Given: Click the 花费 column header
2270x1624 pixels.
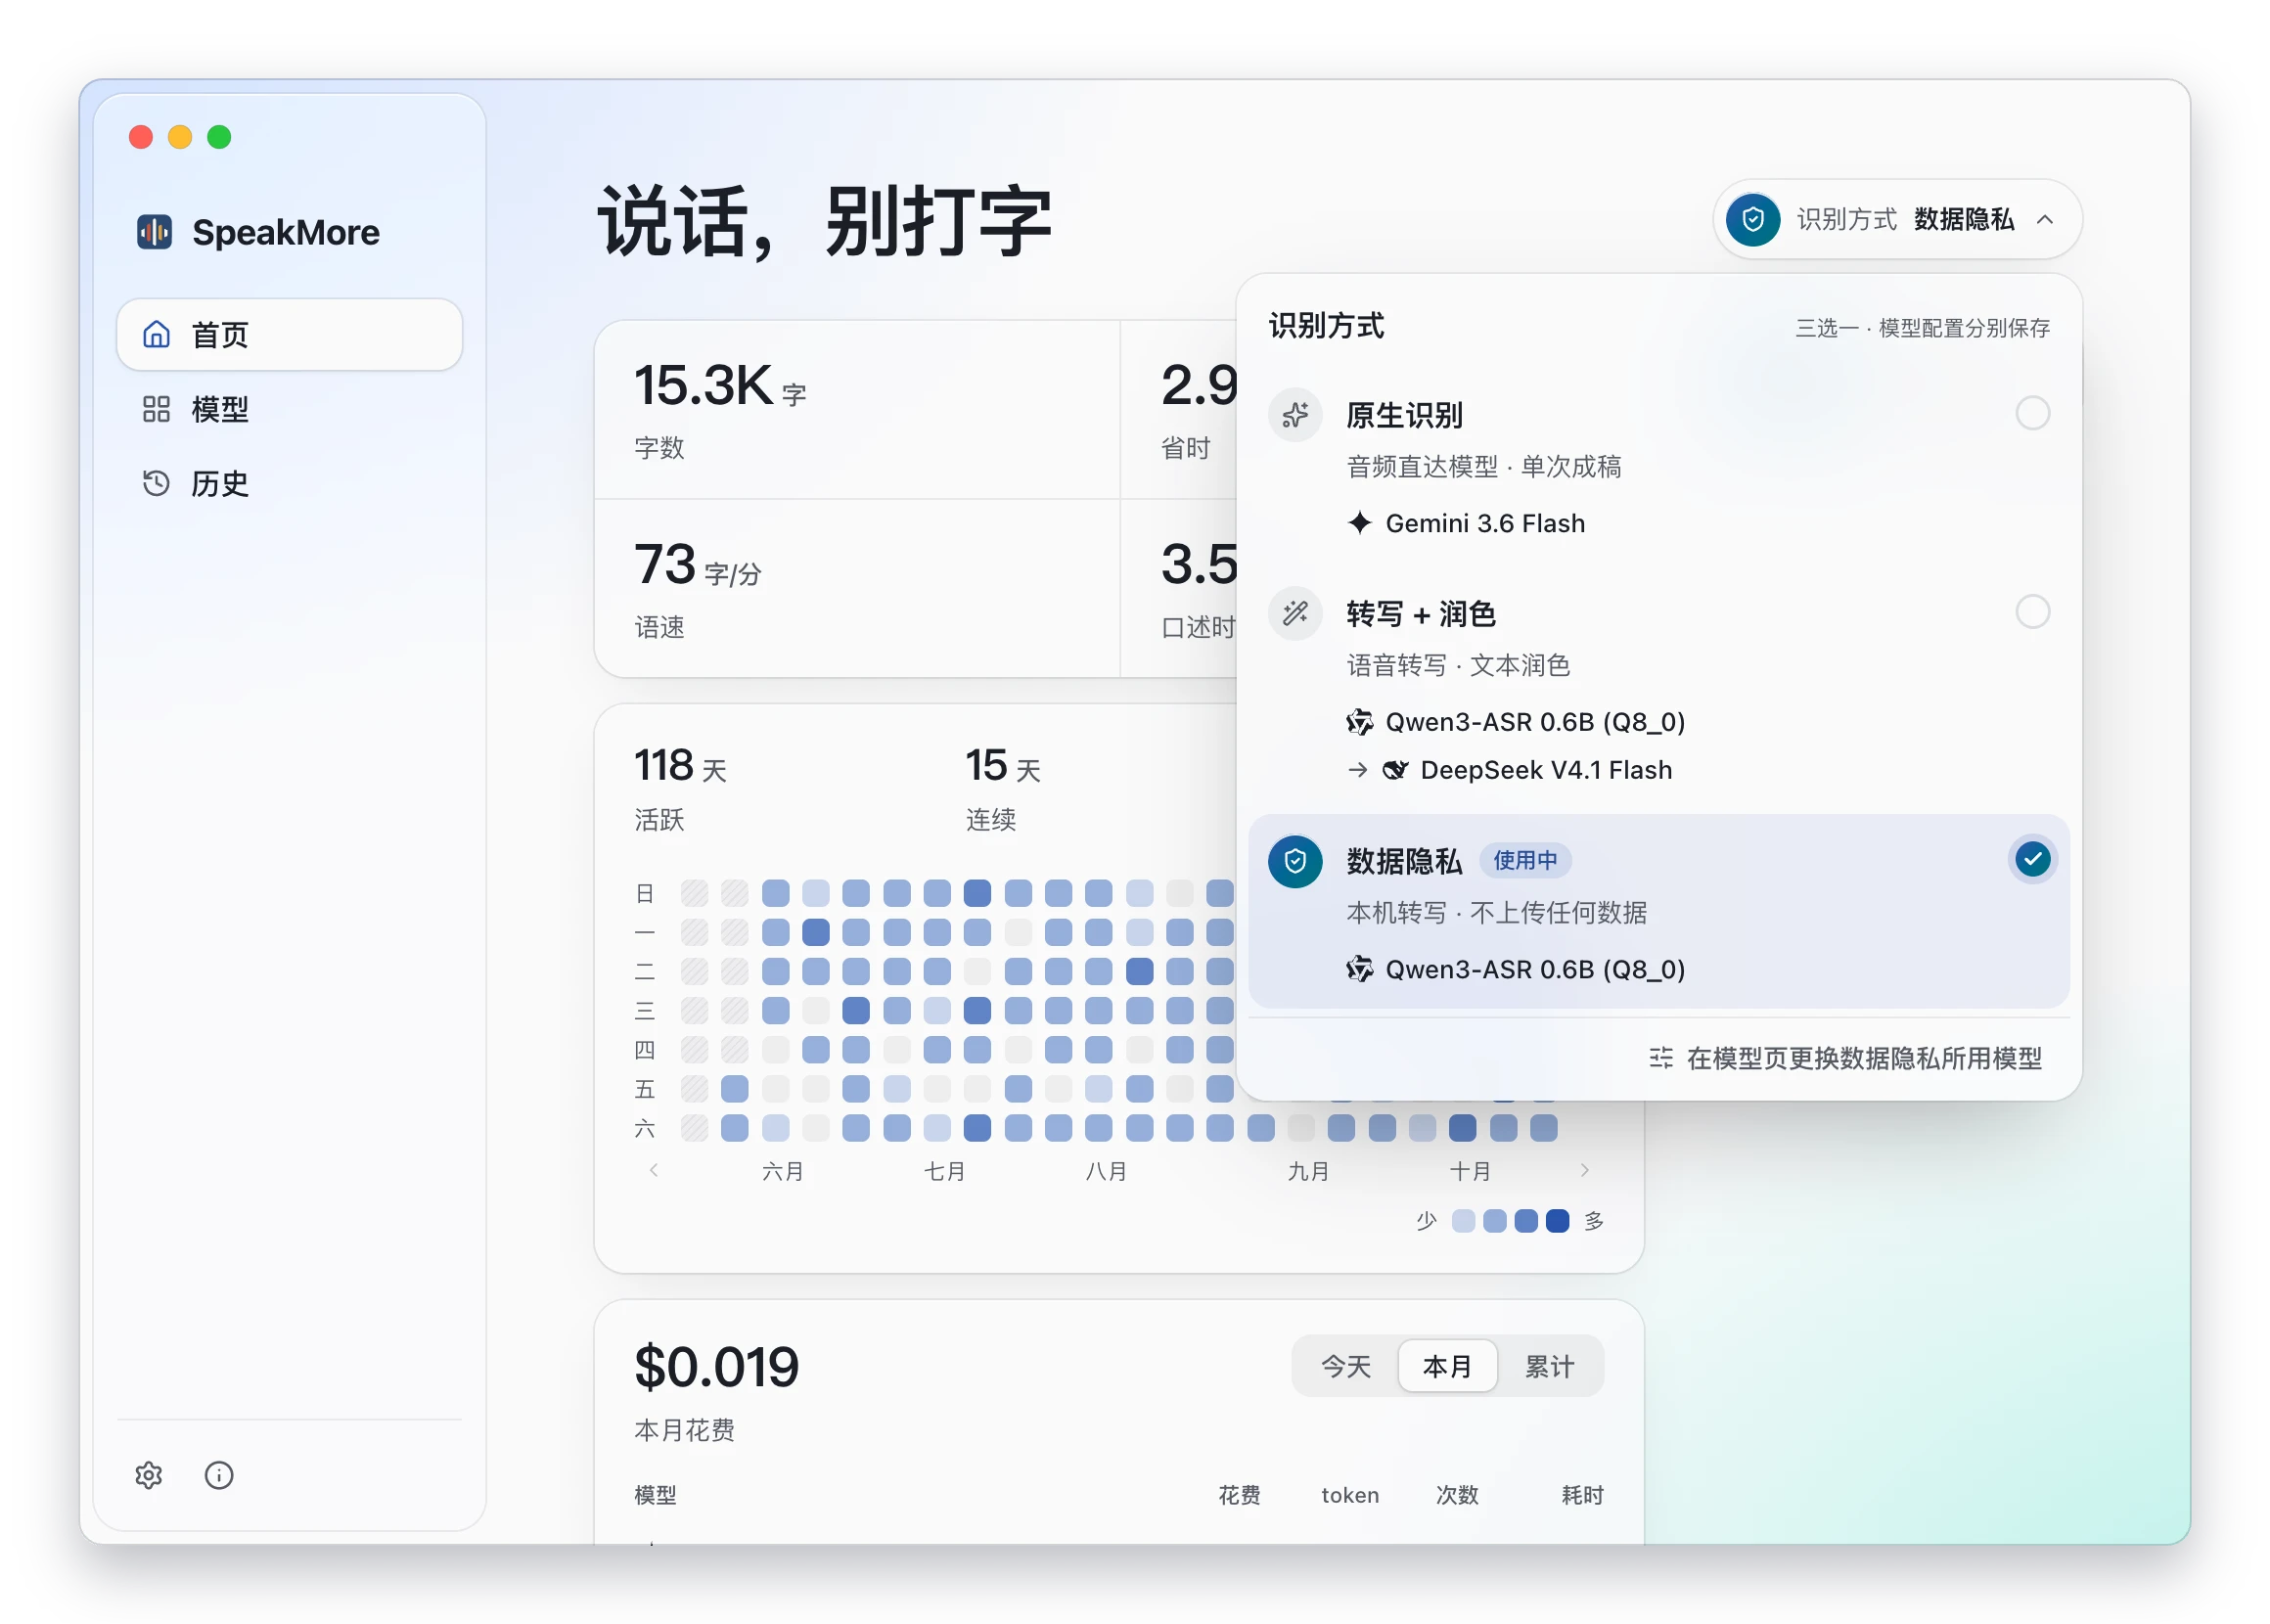Looking at the screenshot, I should click(1239, 1495).
